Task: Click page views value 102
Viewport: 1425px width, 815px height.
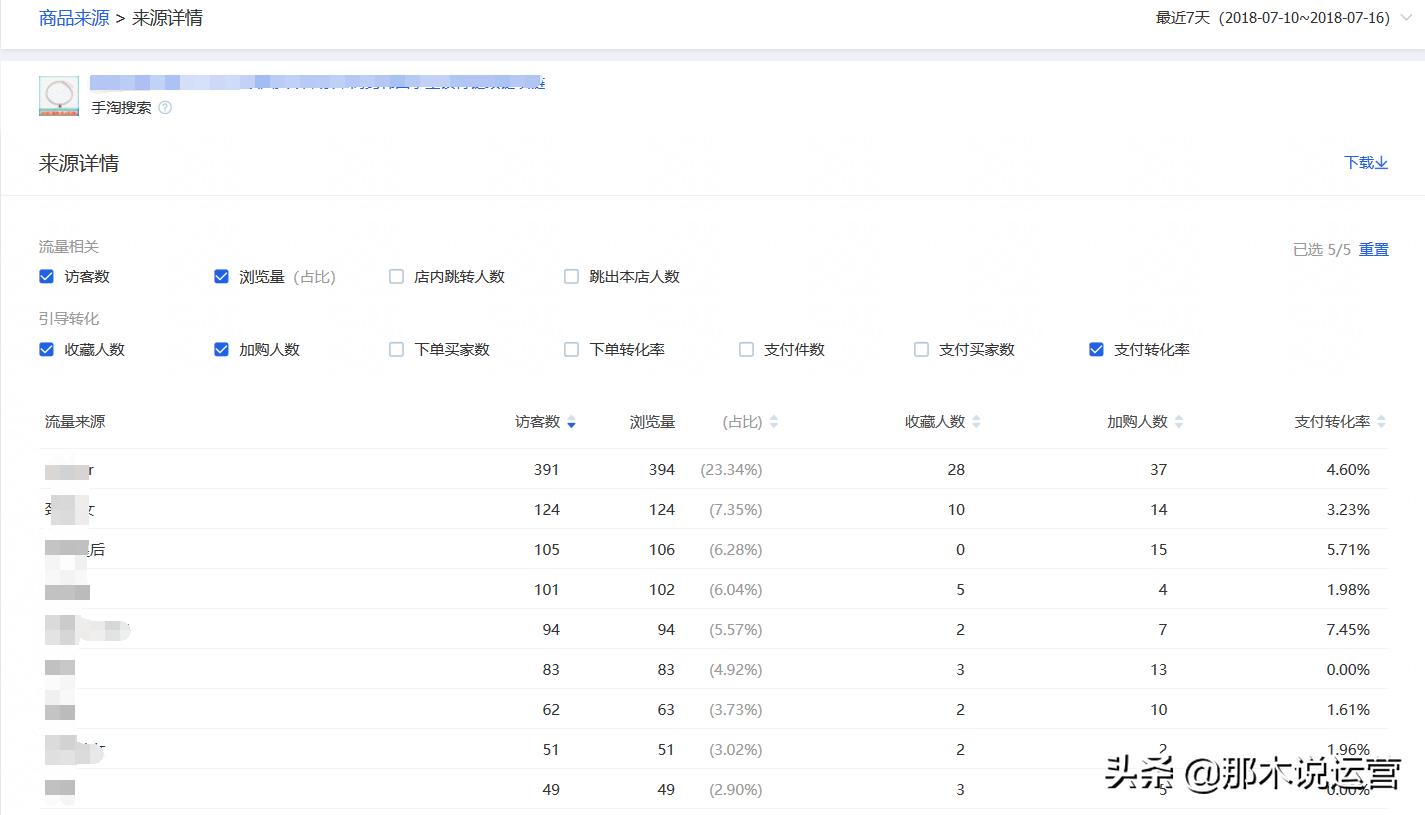Action: [662, 590]
